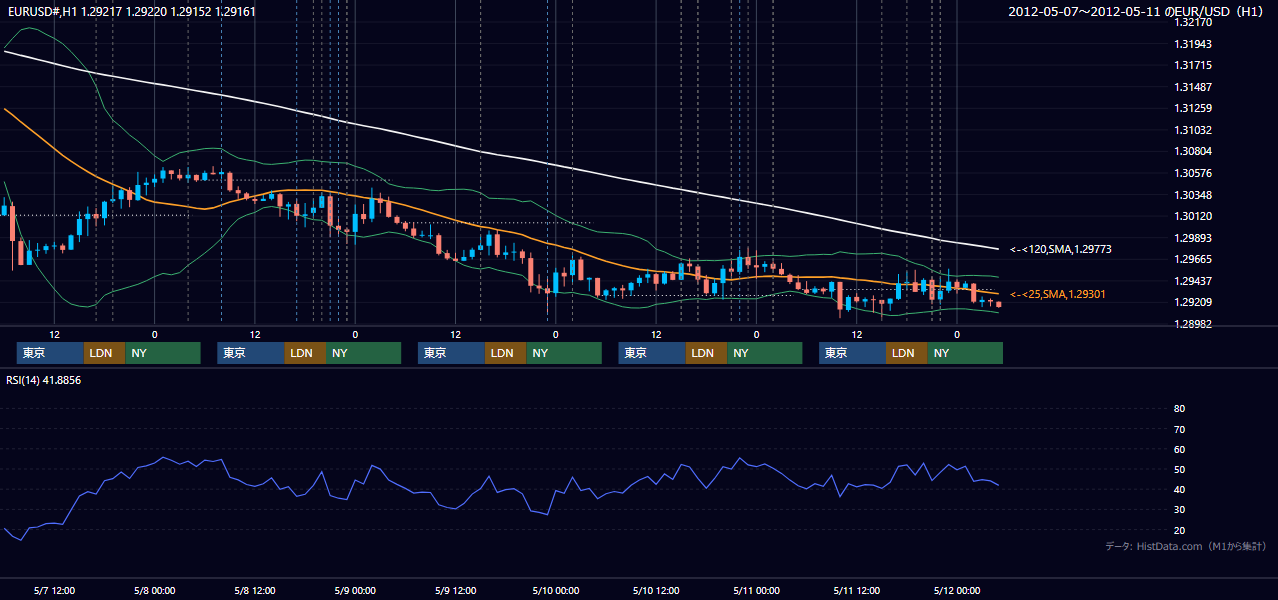The height and width of the screenshot is (600, 1278).
Task: Click the blue RSI indicator line
Action: (500, 492)
